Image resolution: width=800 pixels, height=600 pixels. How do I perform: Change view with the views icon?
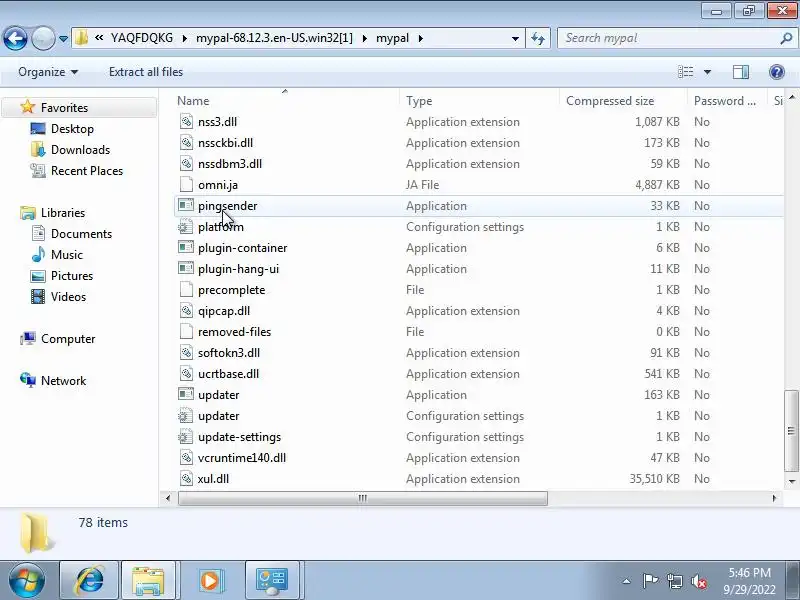click(x=685, y=72)
